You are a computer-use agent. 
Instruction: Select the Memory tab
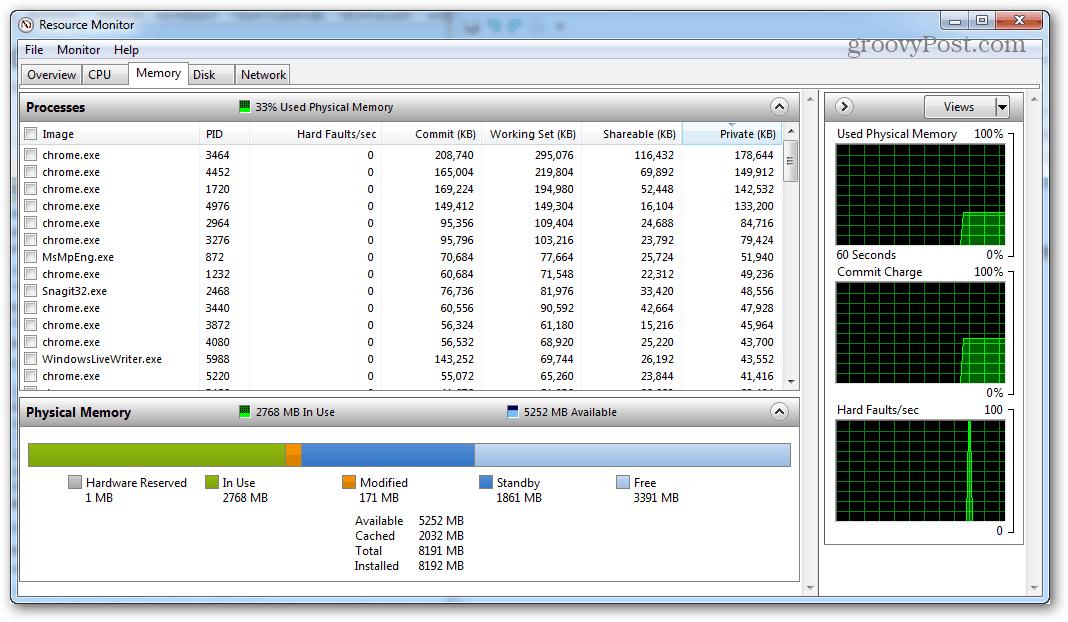pyautogui.click(x=158, y=73)
